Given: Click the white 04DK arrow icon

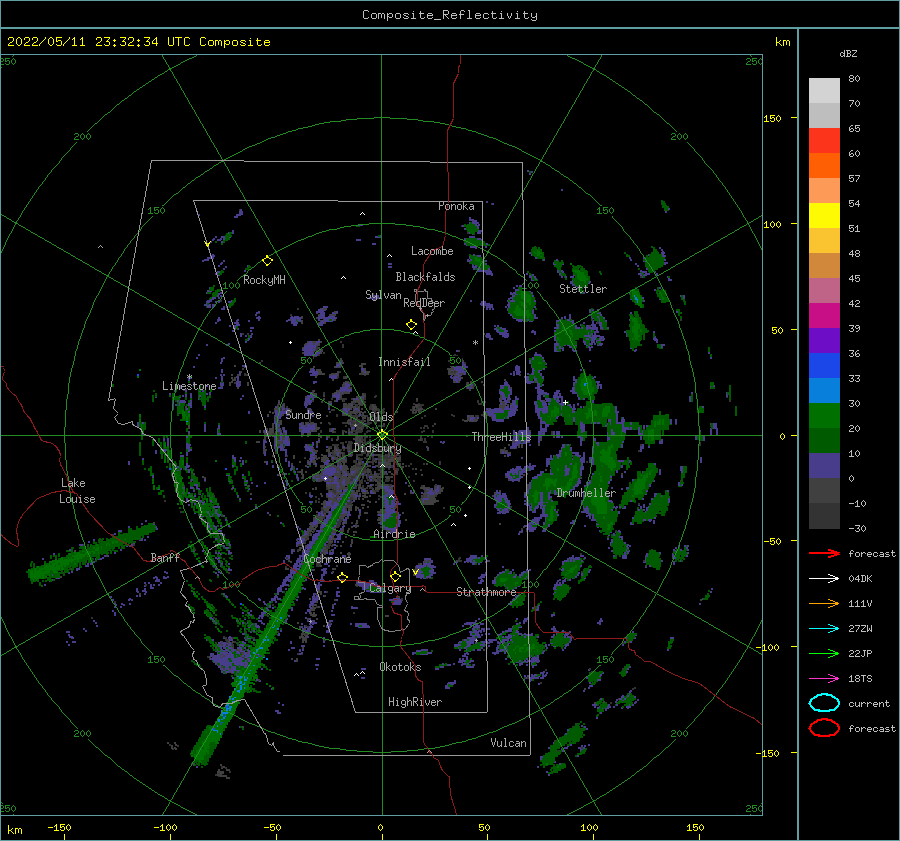Looking at the screenshot, I should pos(824,579).
